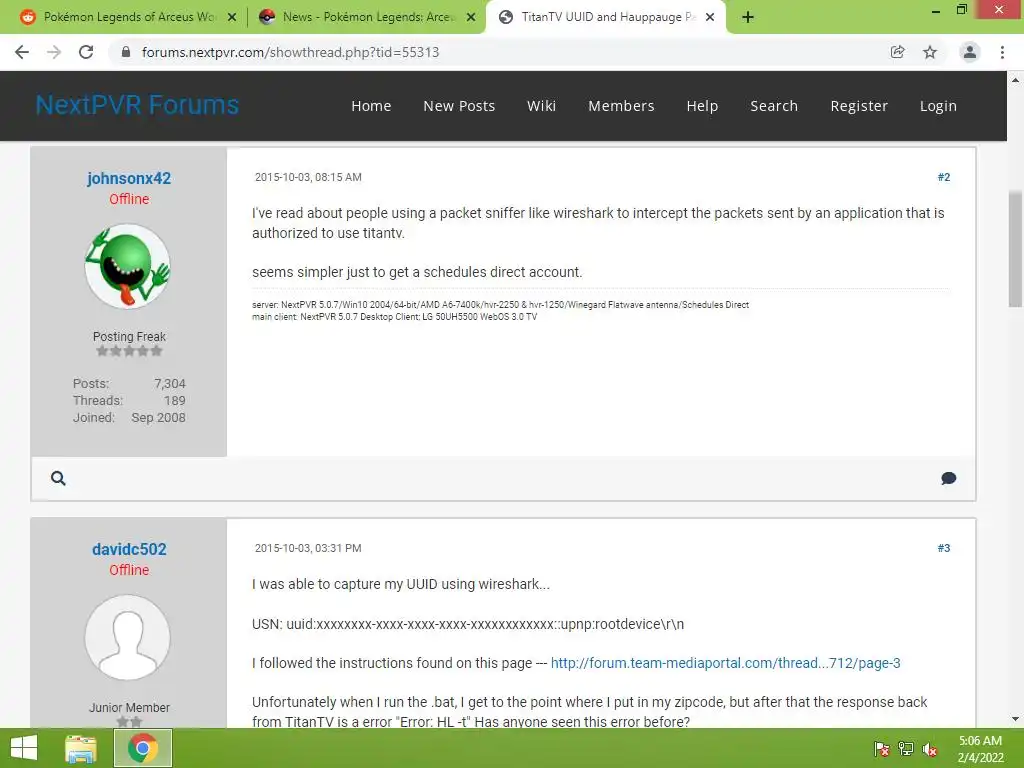Click the reply speech bubble icon under post #2
Screen dimensions: 1024x768
(948, 478)
